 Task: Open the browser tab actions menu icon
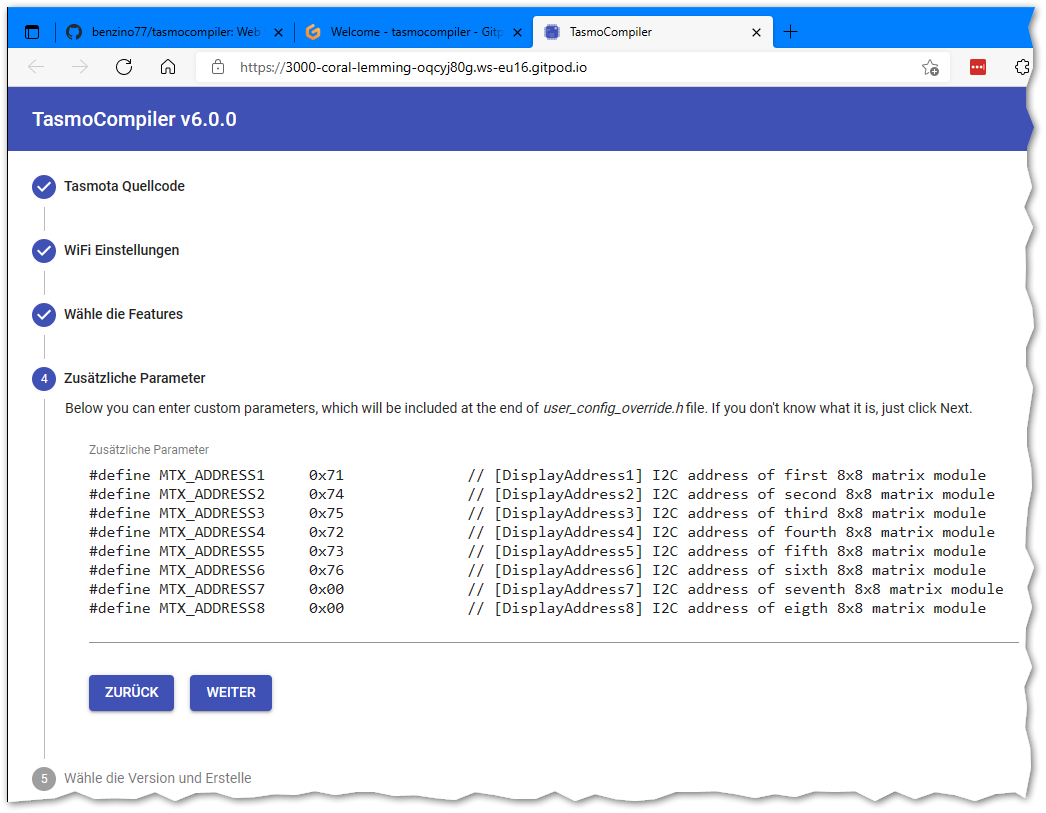(x=32, y=32)
